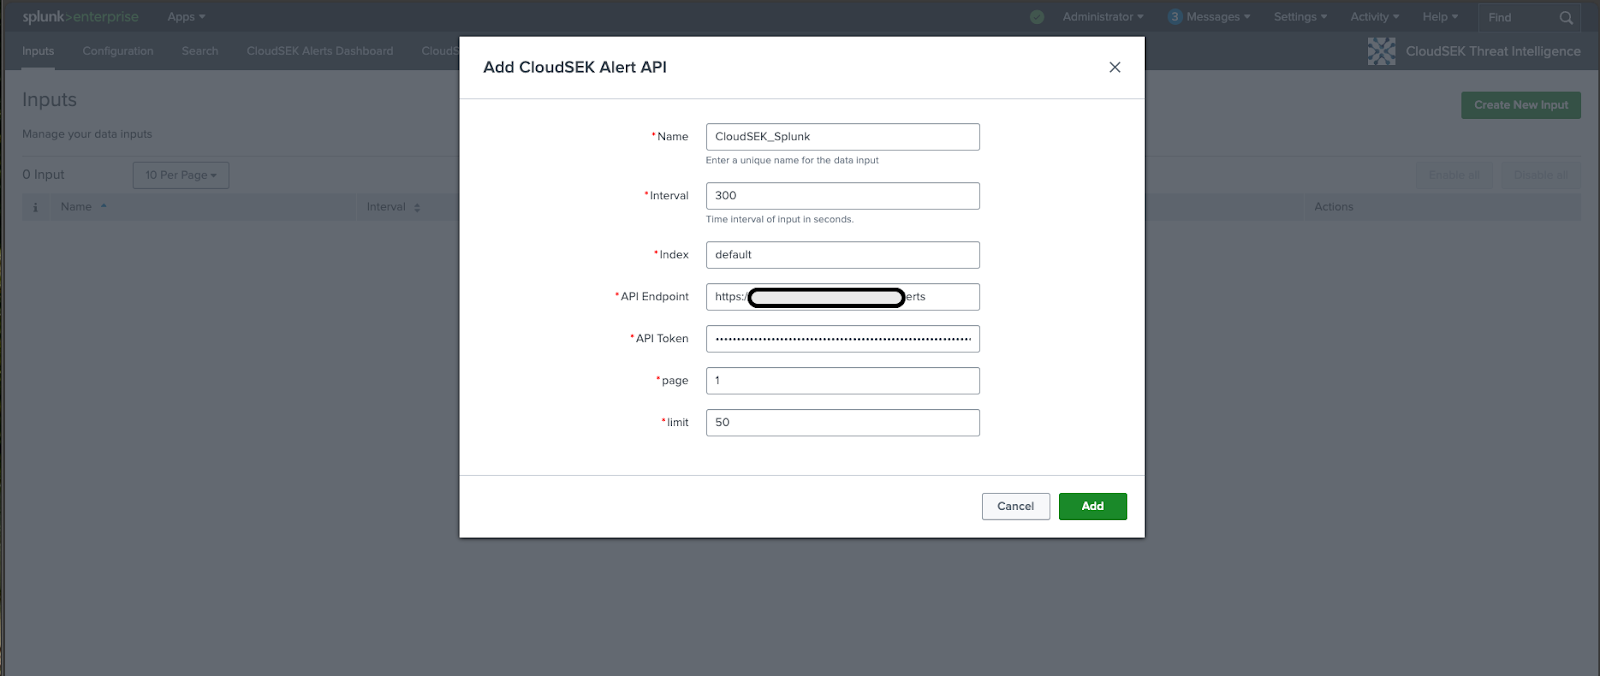Open the Help dropdown menu
The height and width of the screenshot is (676, 1600).
pos(1440,17)
